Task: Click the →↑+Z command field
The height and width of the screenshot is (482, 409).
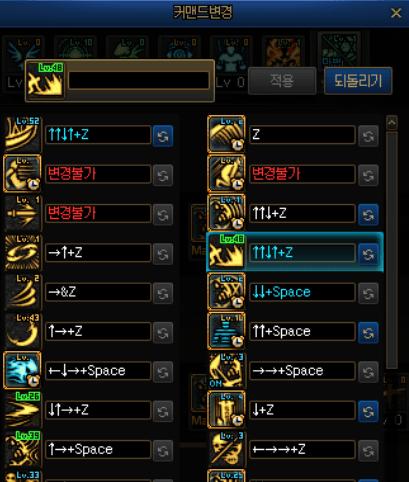Action: point(98,253)
